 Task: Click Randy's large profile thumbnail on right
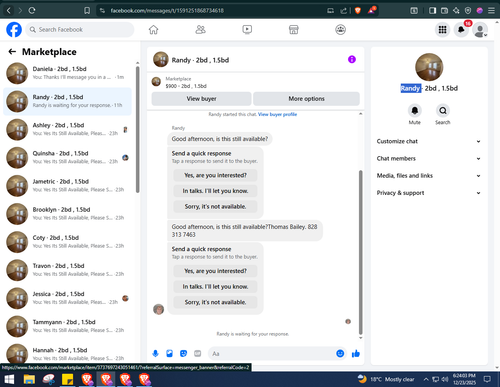pos(429,67)
